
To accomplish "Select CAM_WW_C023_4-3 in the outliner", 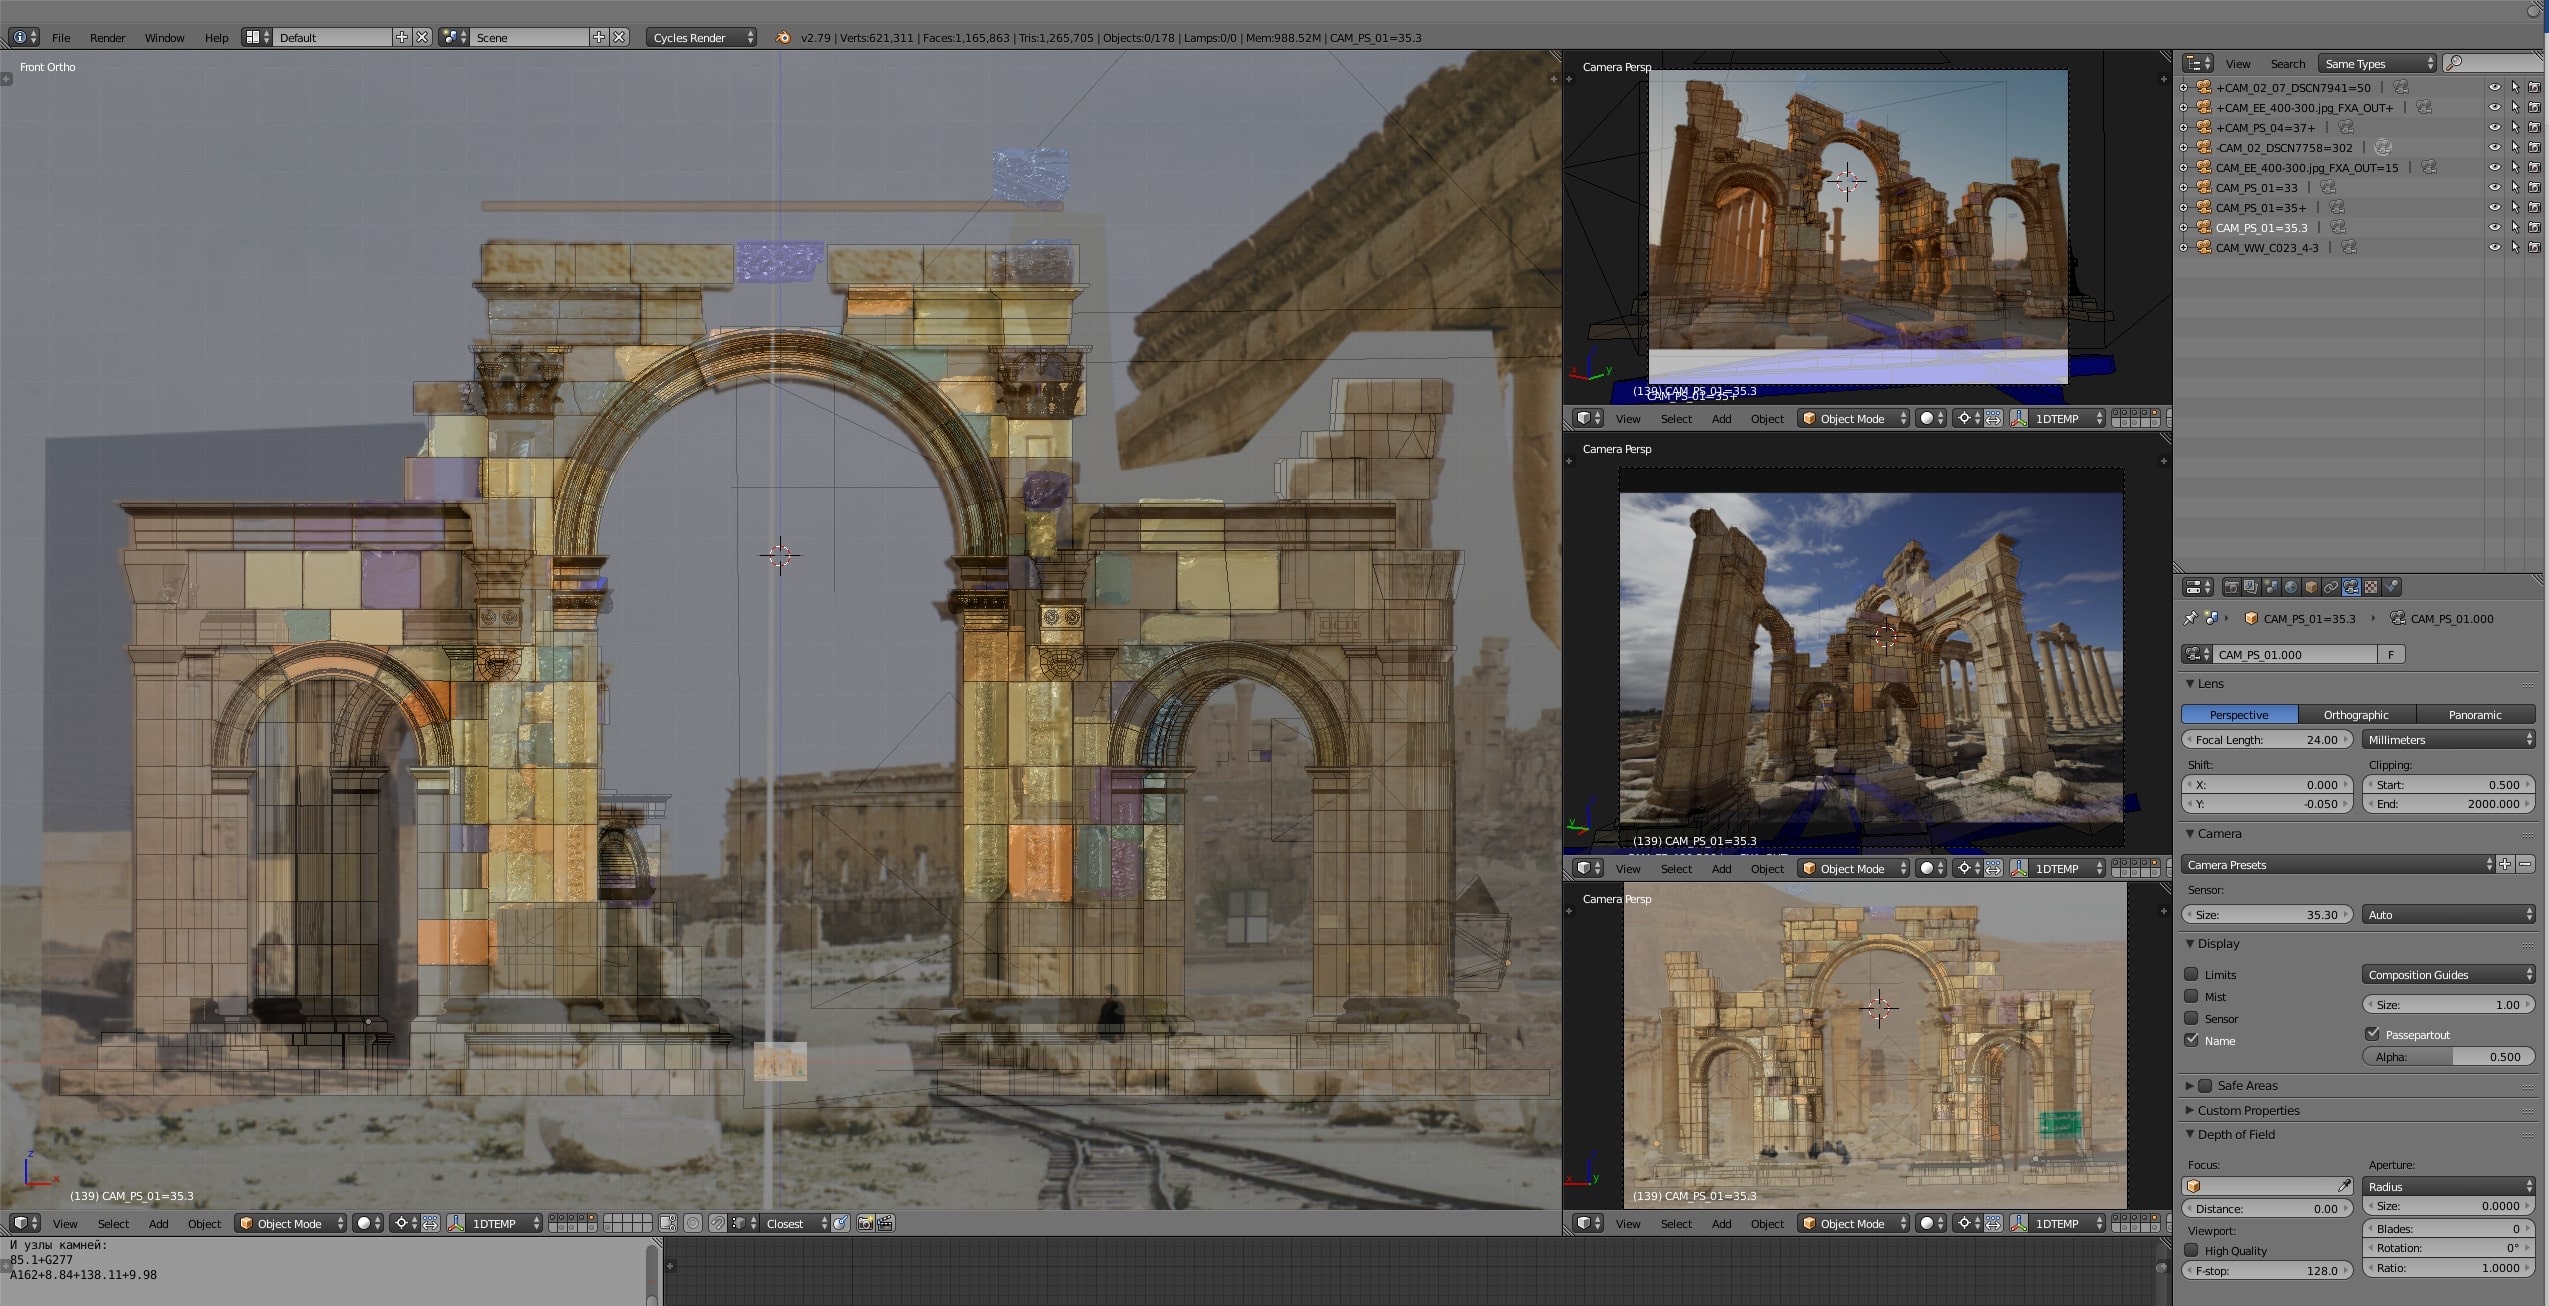I will 2266,247.
